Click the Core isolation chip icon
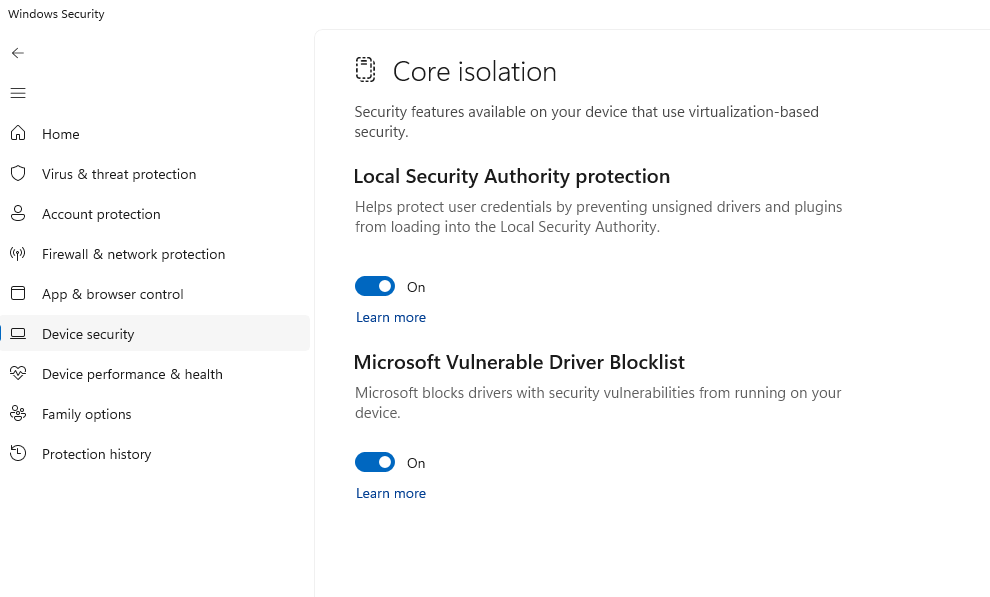The width and height of the screenshot is (990, 597). click(x=366, y=70)
